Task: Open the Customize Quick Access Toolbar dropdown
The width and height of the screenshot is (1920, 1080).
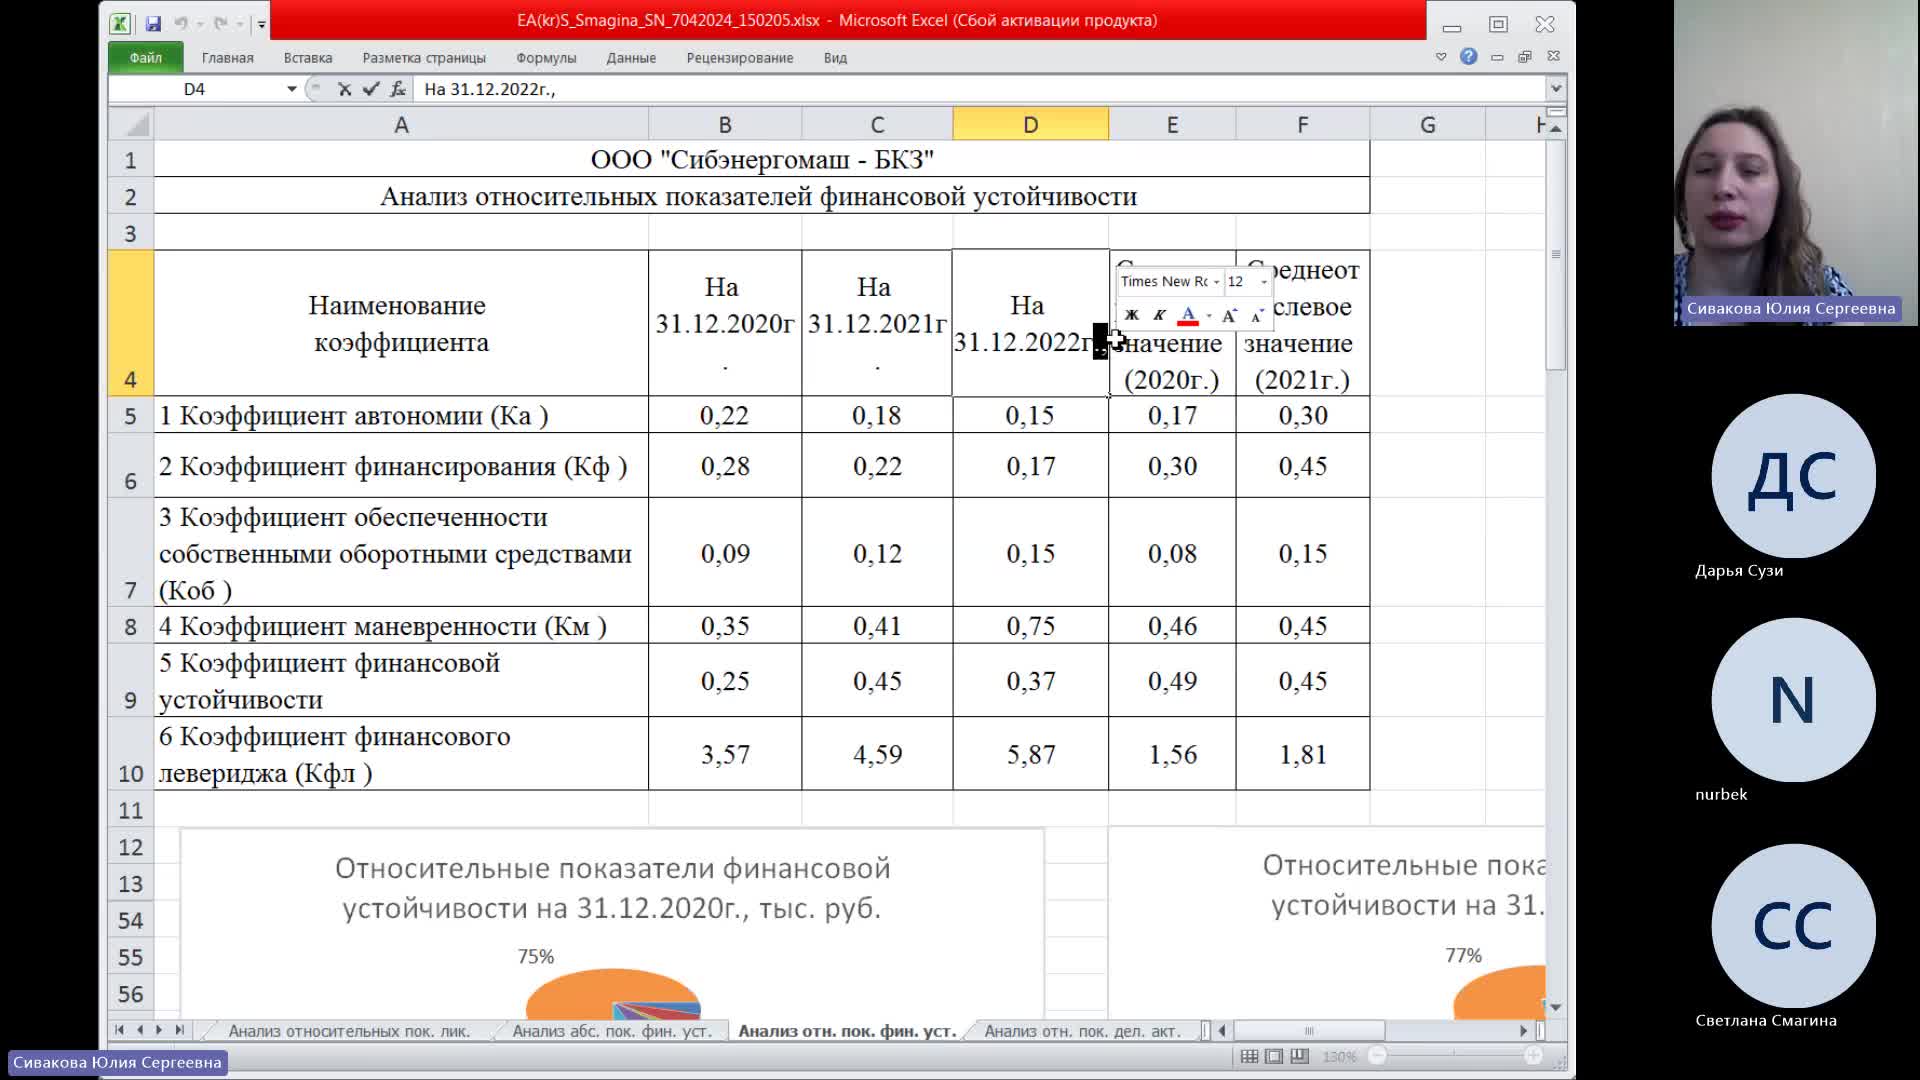Action: tap(261, 24)
